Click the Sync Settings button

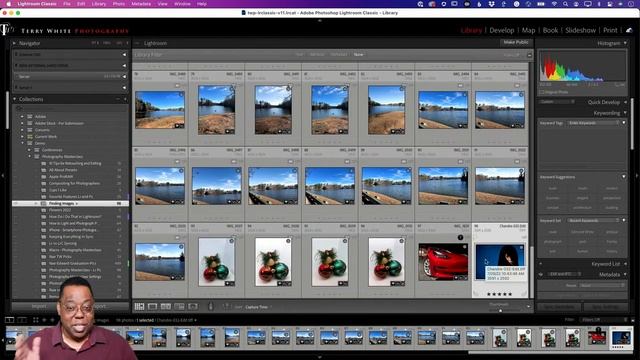605,307
